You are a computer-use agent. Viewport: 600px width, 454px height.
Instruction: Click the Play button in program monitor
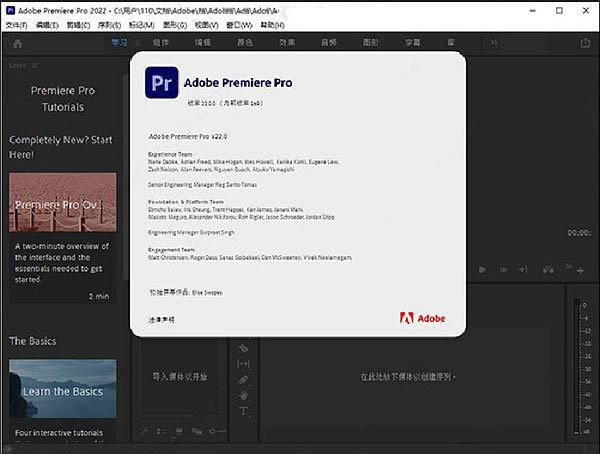point(482,269)
